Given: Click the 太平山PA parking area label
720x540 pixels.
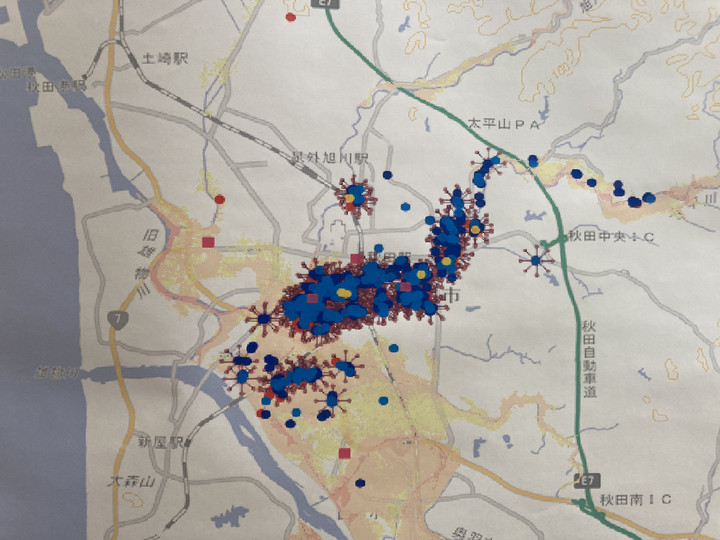Looking at the screenshot, I should point(503,123).
